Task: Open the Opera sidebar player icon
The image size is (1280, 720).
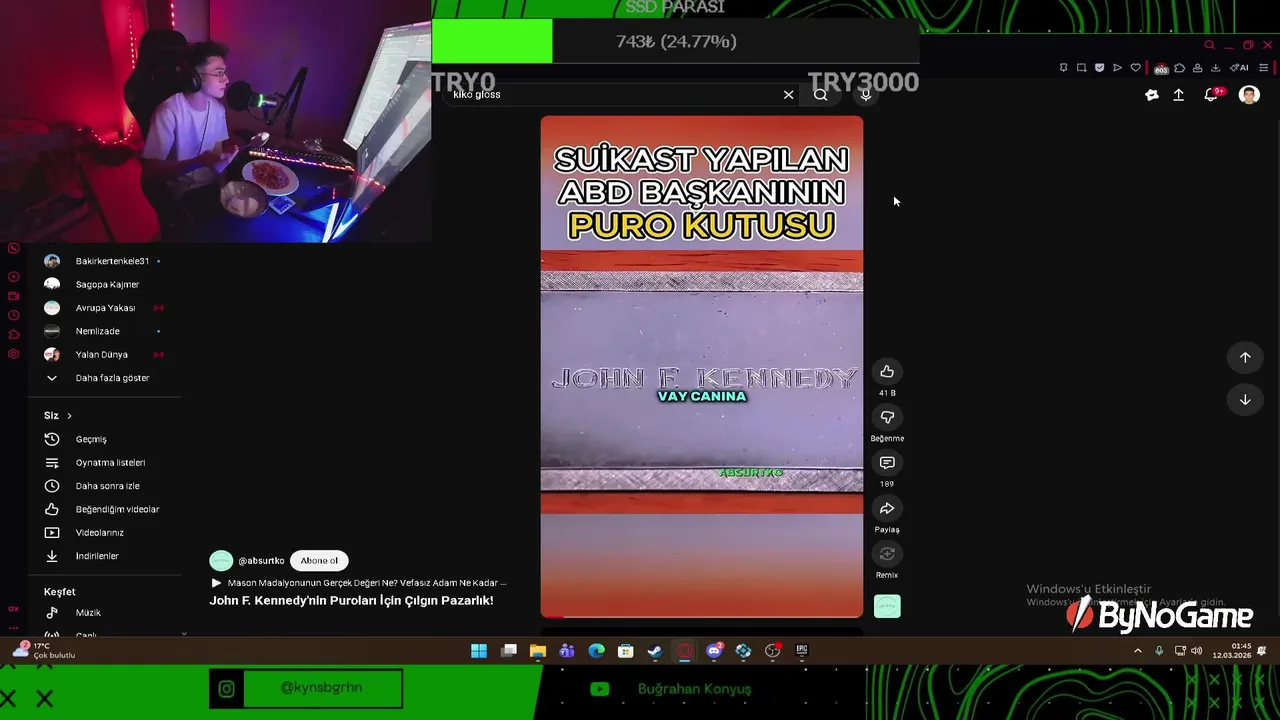Action: coord(13,277)
